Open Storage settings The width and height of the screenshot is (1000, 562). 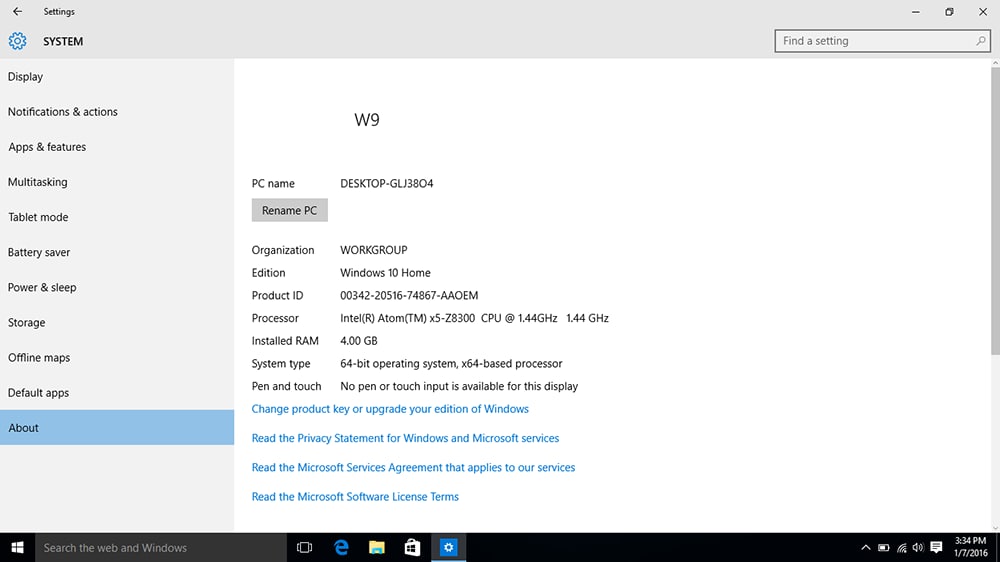coord(117,322)
